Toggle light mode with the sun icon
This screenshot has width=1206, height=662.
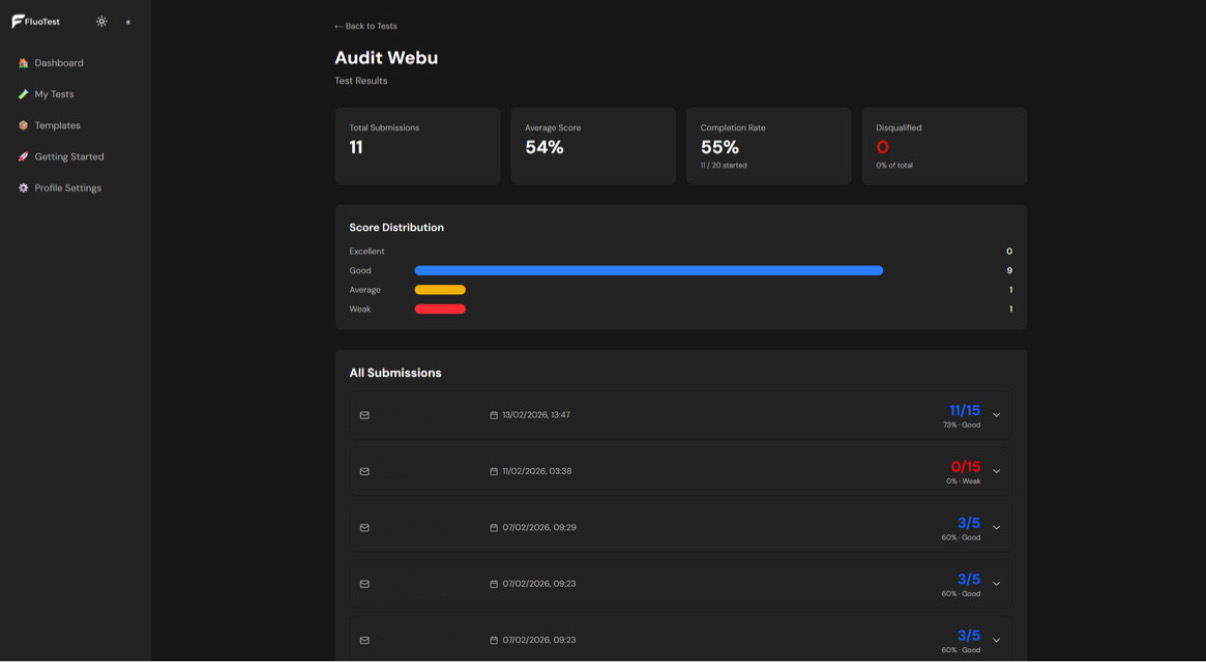coord(100,20)
